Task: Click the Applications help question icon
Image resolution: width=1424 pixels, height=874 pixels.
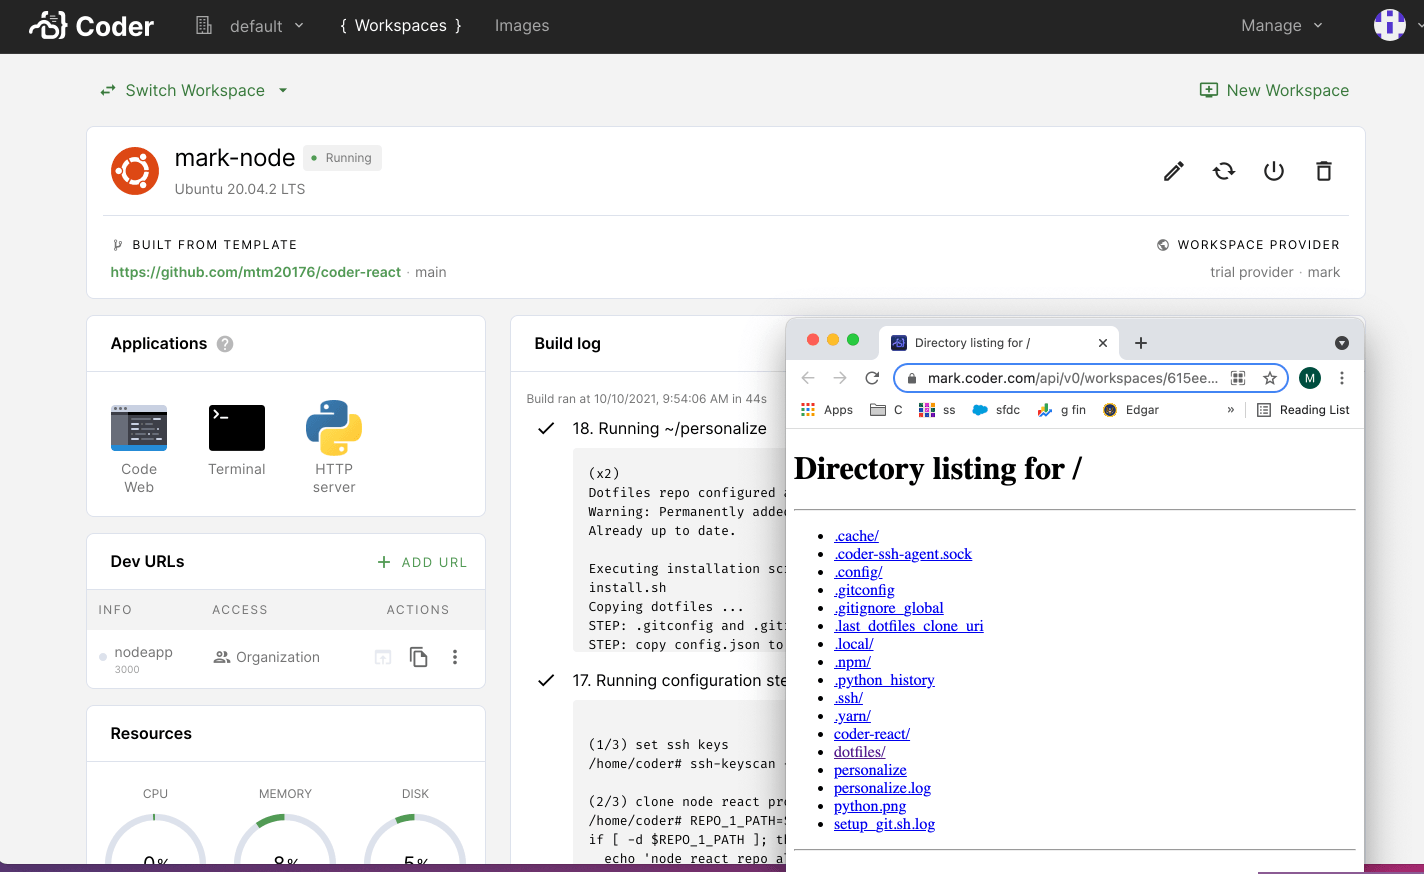Action: 225,344
